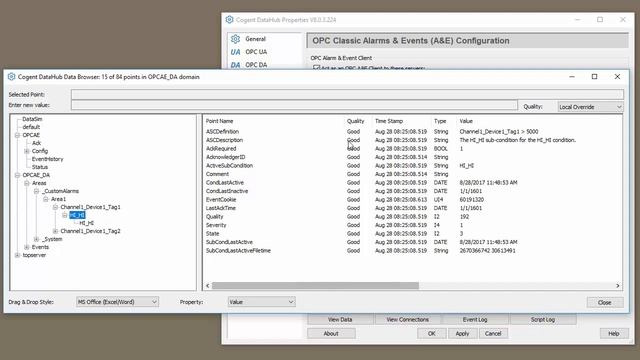Select the child HI_HI leaf node

87,223
